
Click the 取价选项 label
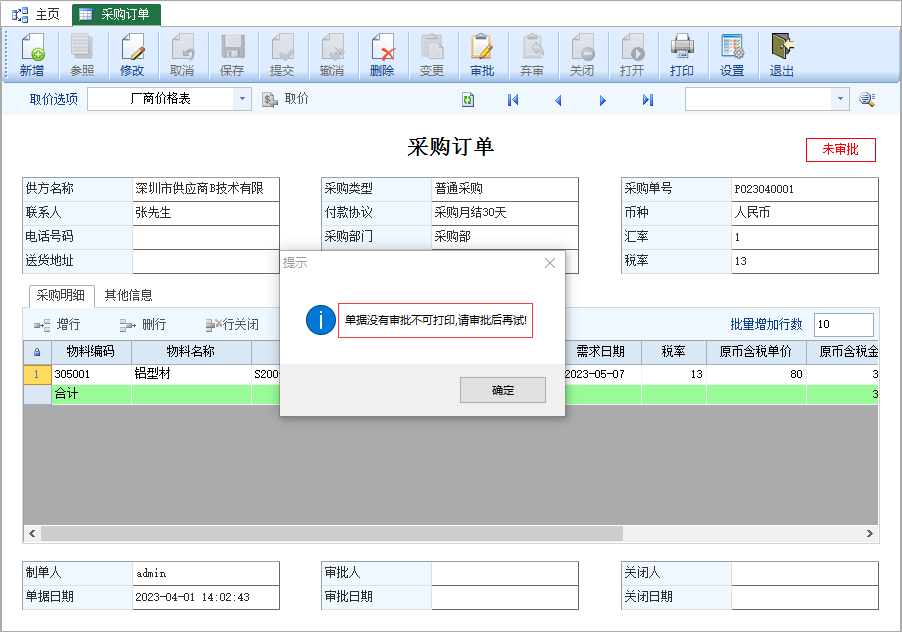point(53,99)
